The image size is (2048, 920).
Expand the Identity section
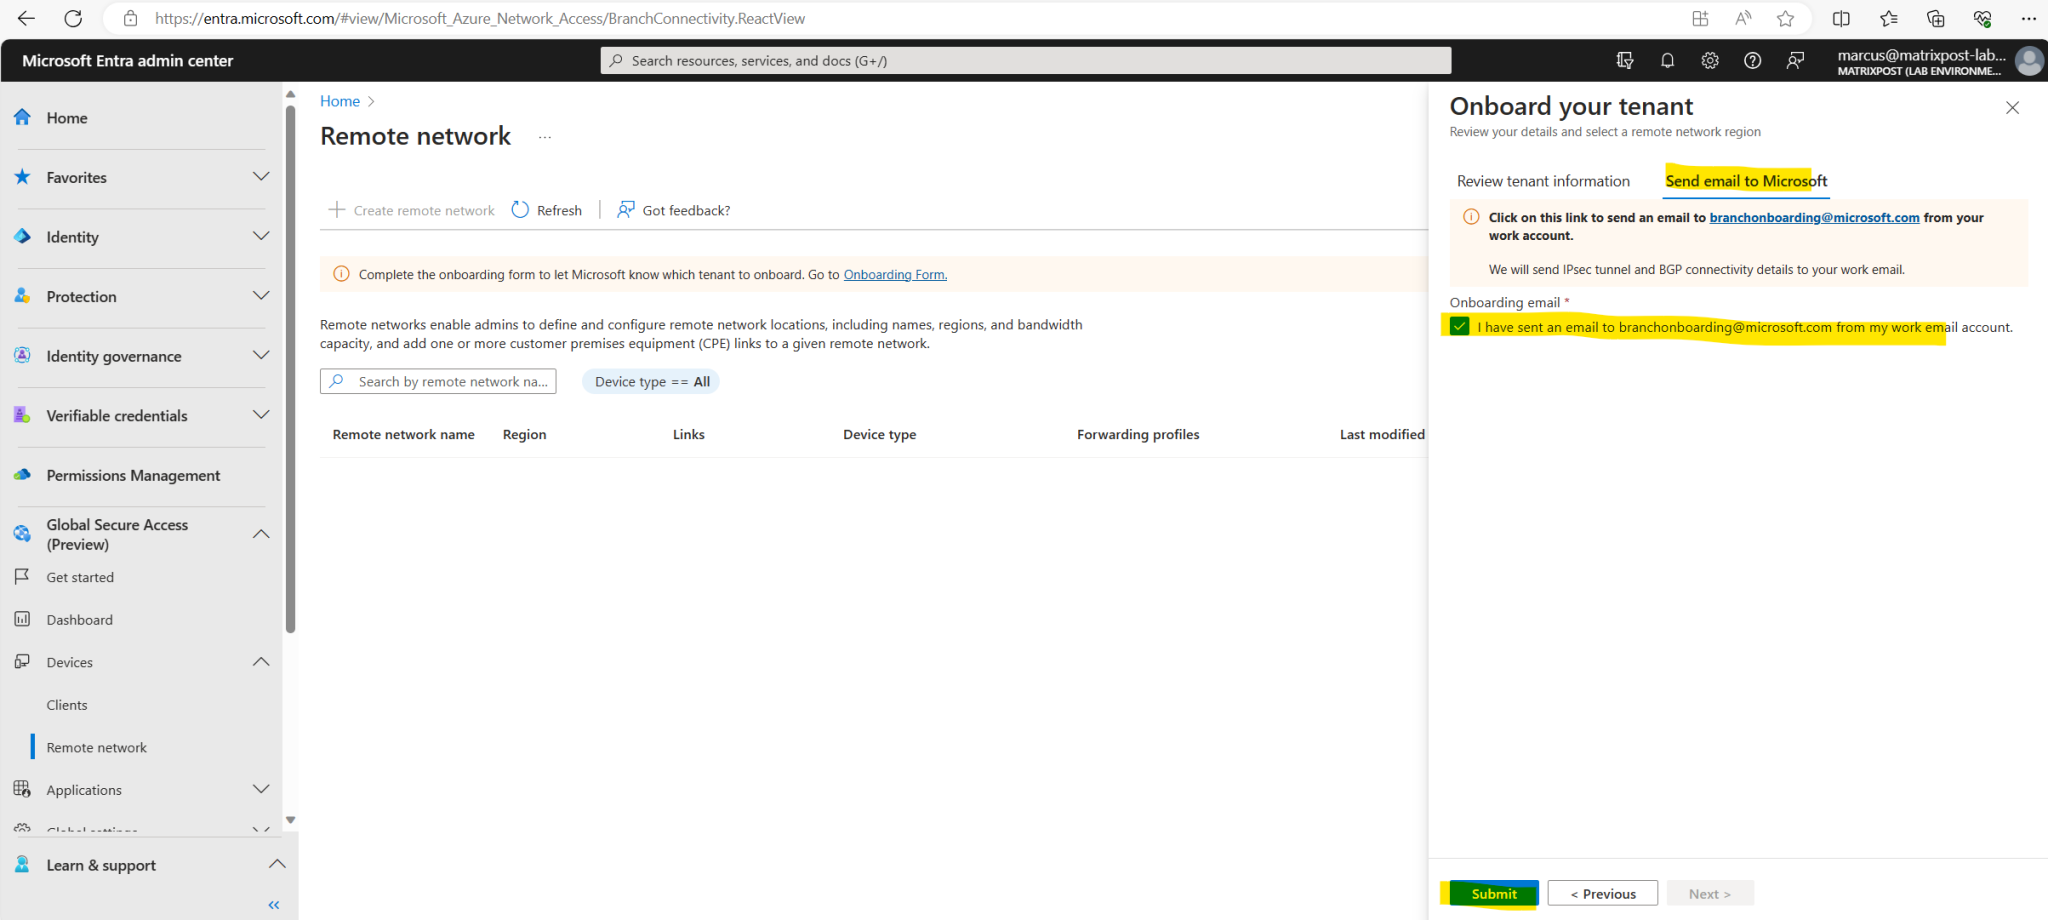pyautogui.click(x=261, y=237)
